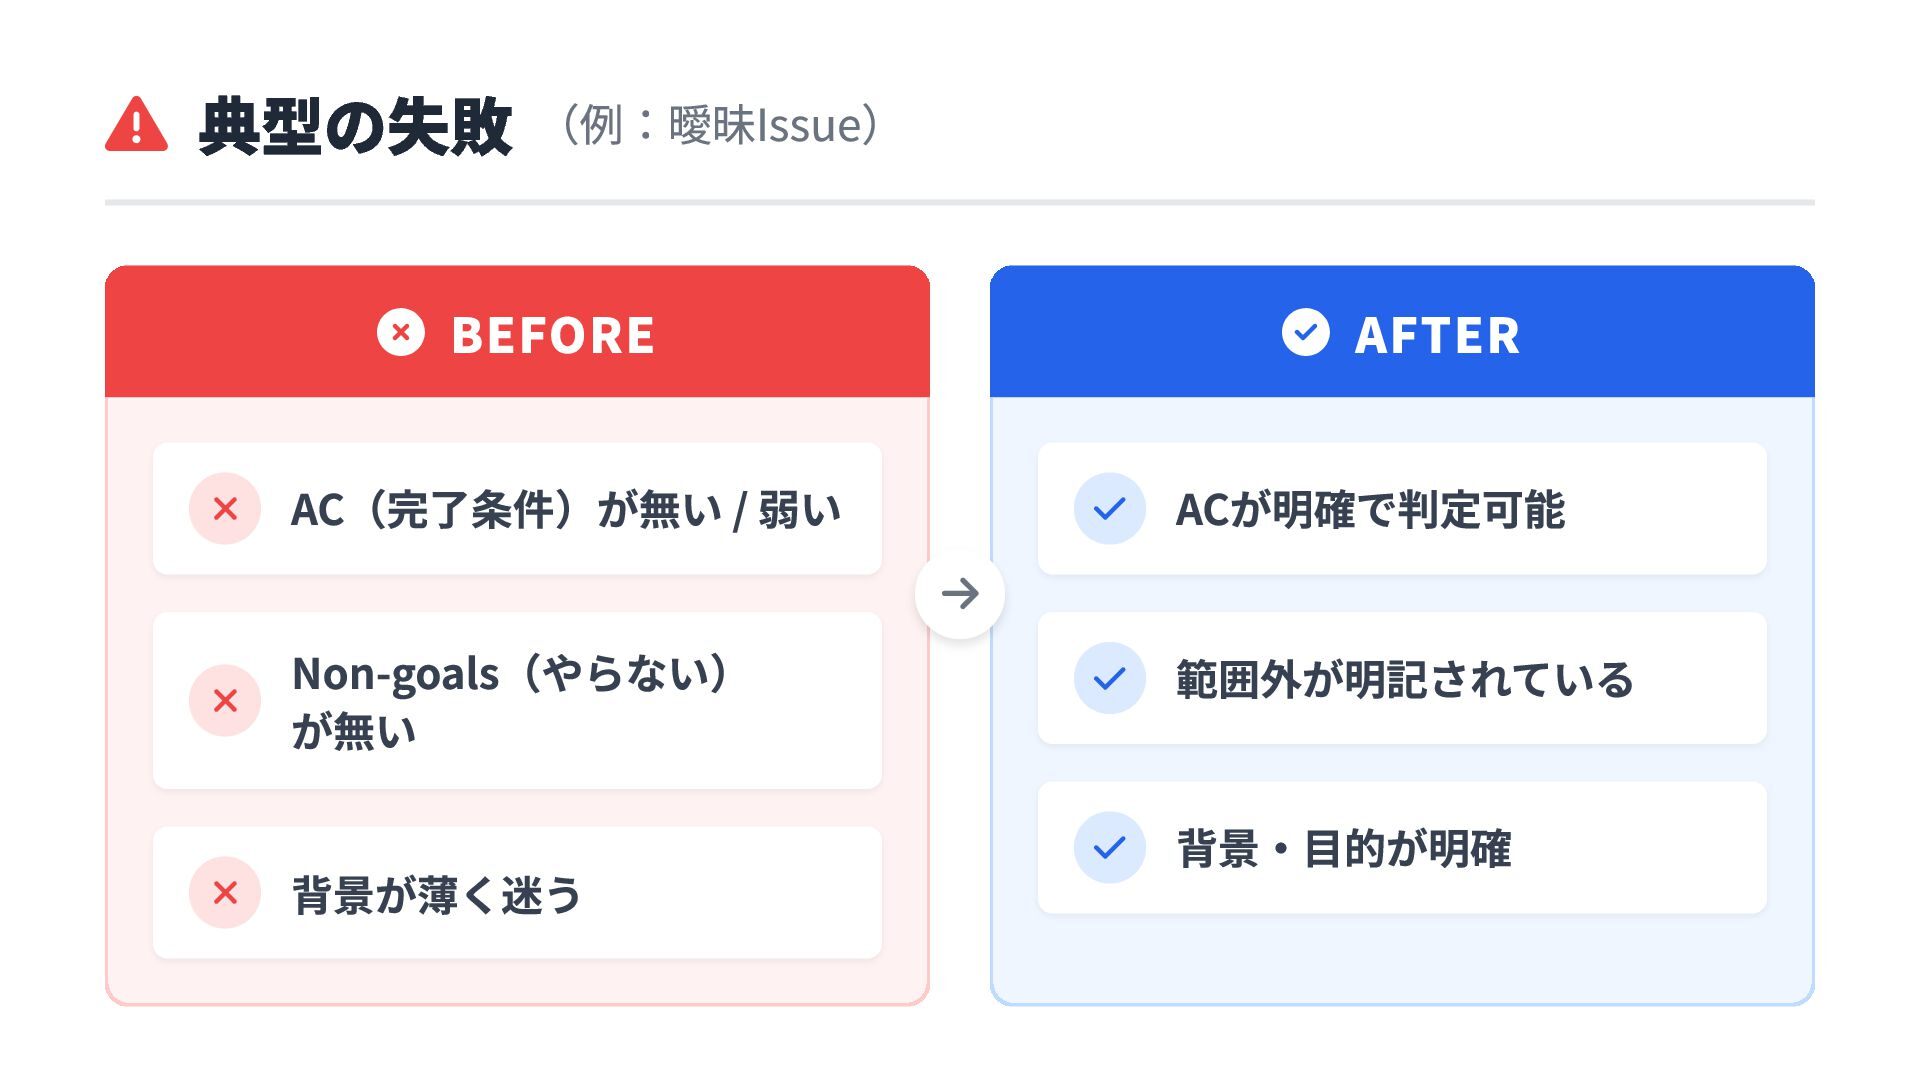Click the center arrow circle between panels
Screen dimensions: 1920x1080
960,594
